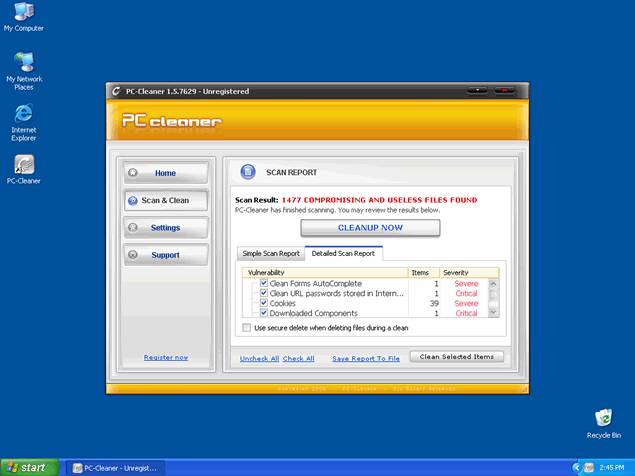Open PC-Cleaner desktop shortcut
Screen dimensions: 635x476
click(23, 164)
